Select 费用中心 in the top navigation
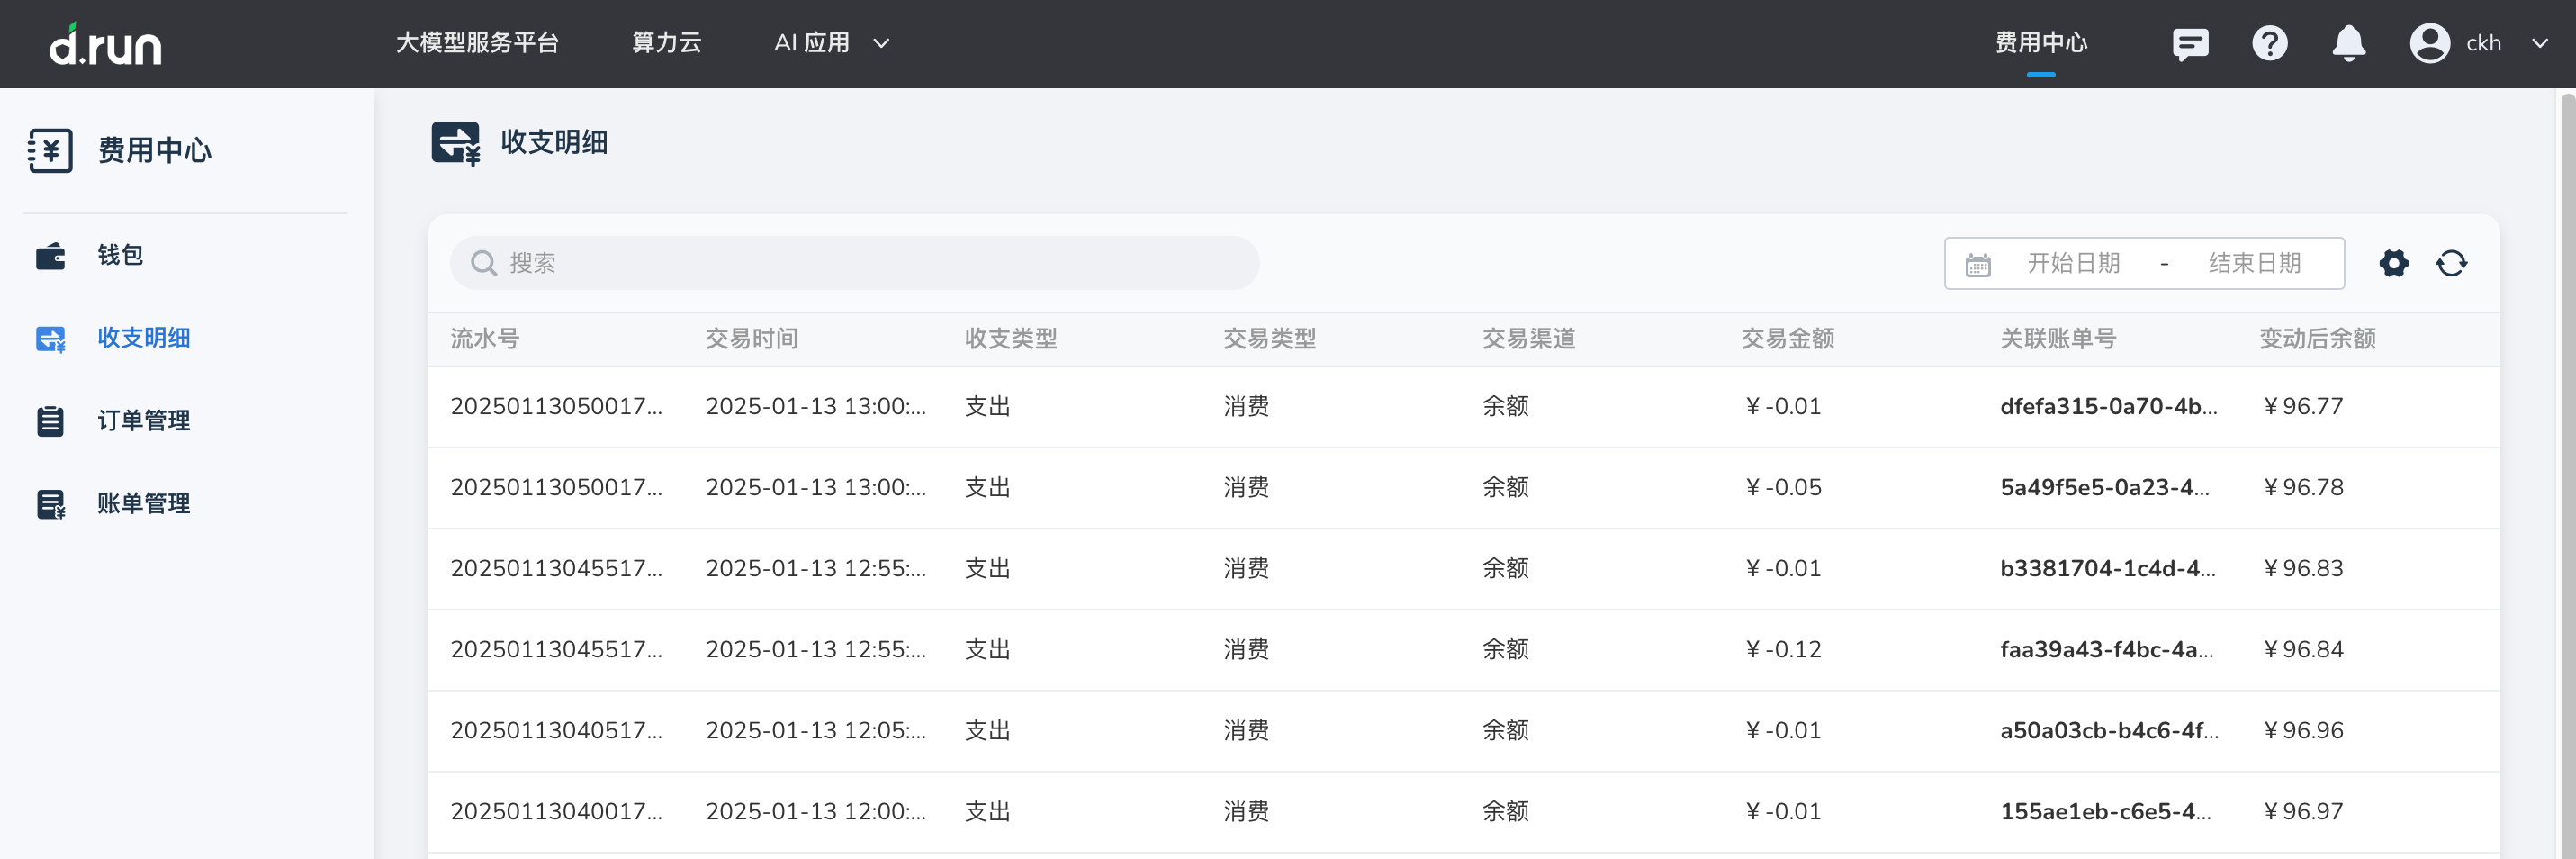This screenshot has height=859, width=2576. click(x=2040, y=43)
